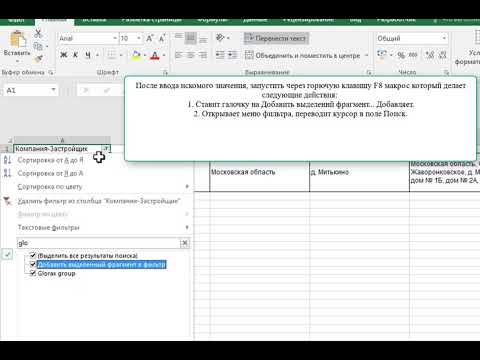
Task: Center text horizontally in the cell
Action: point(191,55)
